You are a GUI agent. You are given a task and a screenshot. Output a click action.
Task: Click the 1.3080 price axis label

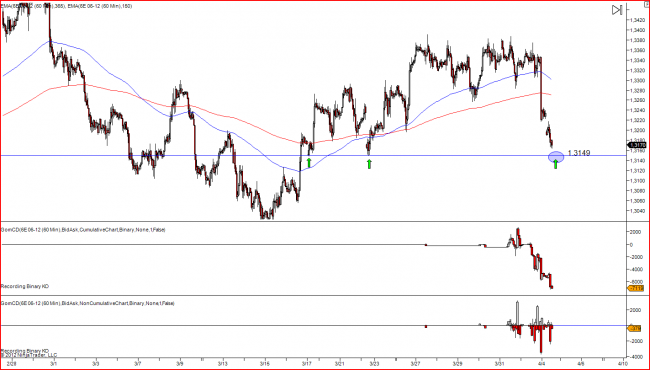pyautogui.click(x=638, y=191)
